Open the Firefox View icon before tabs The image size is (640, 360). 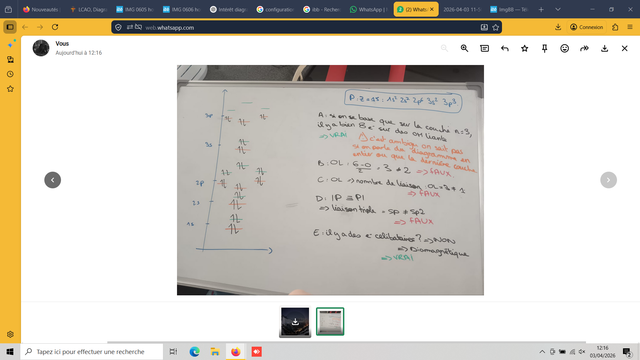tap(8, 9)
